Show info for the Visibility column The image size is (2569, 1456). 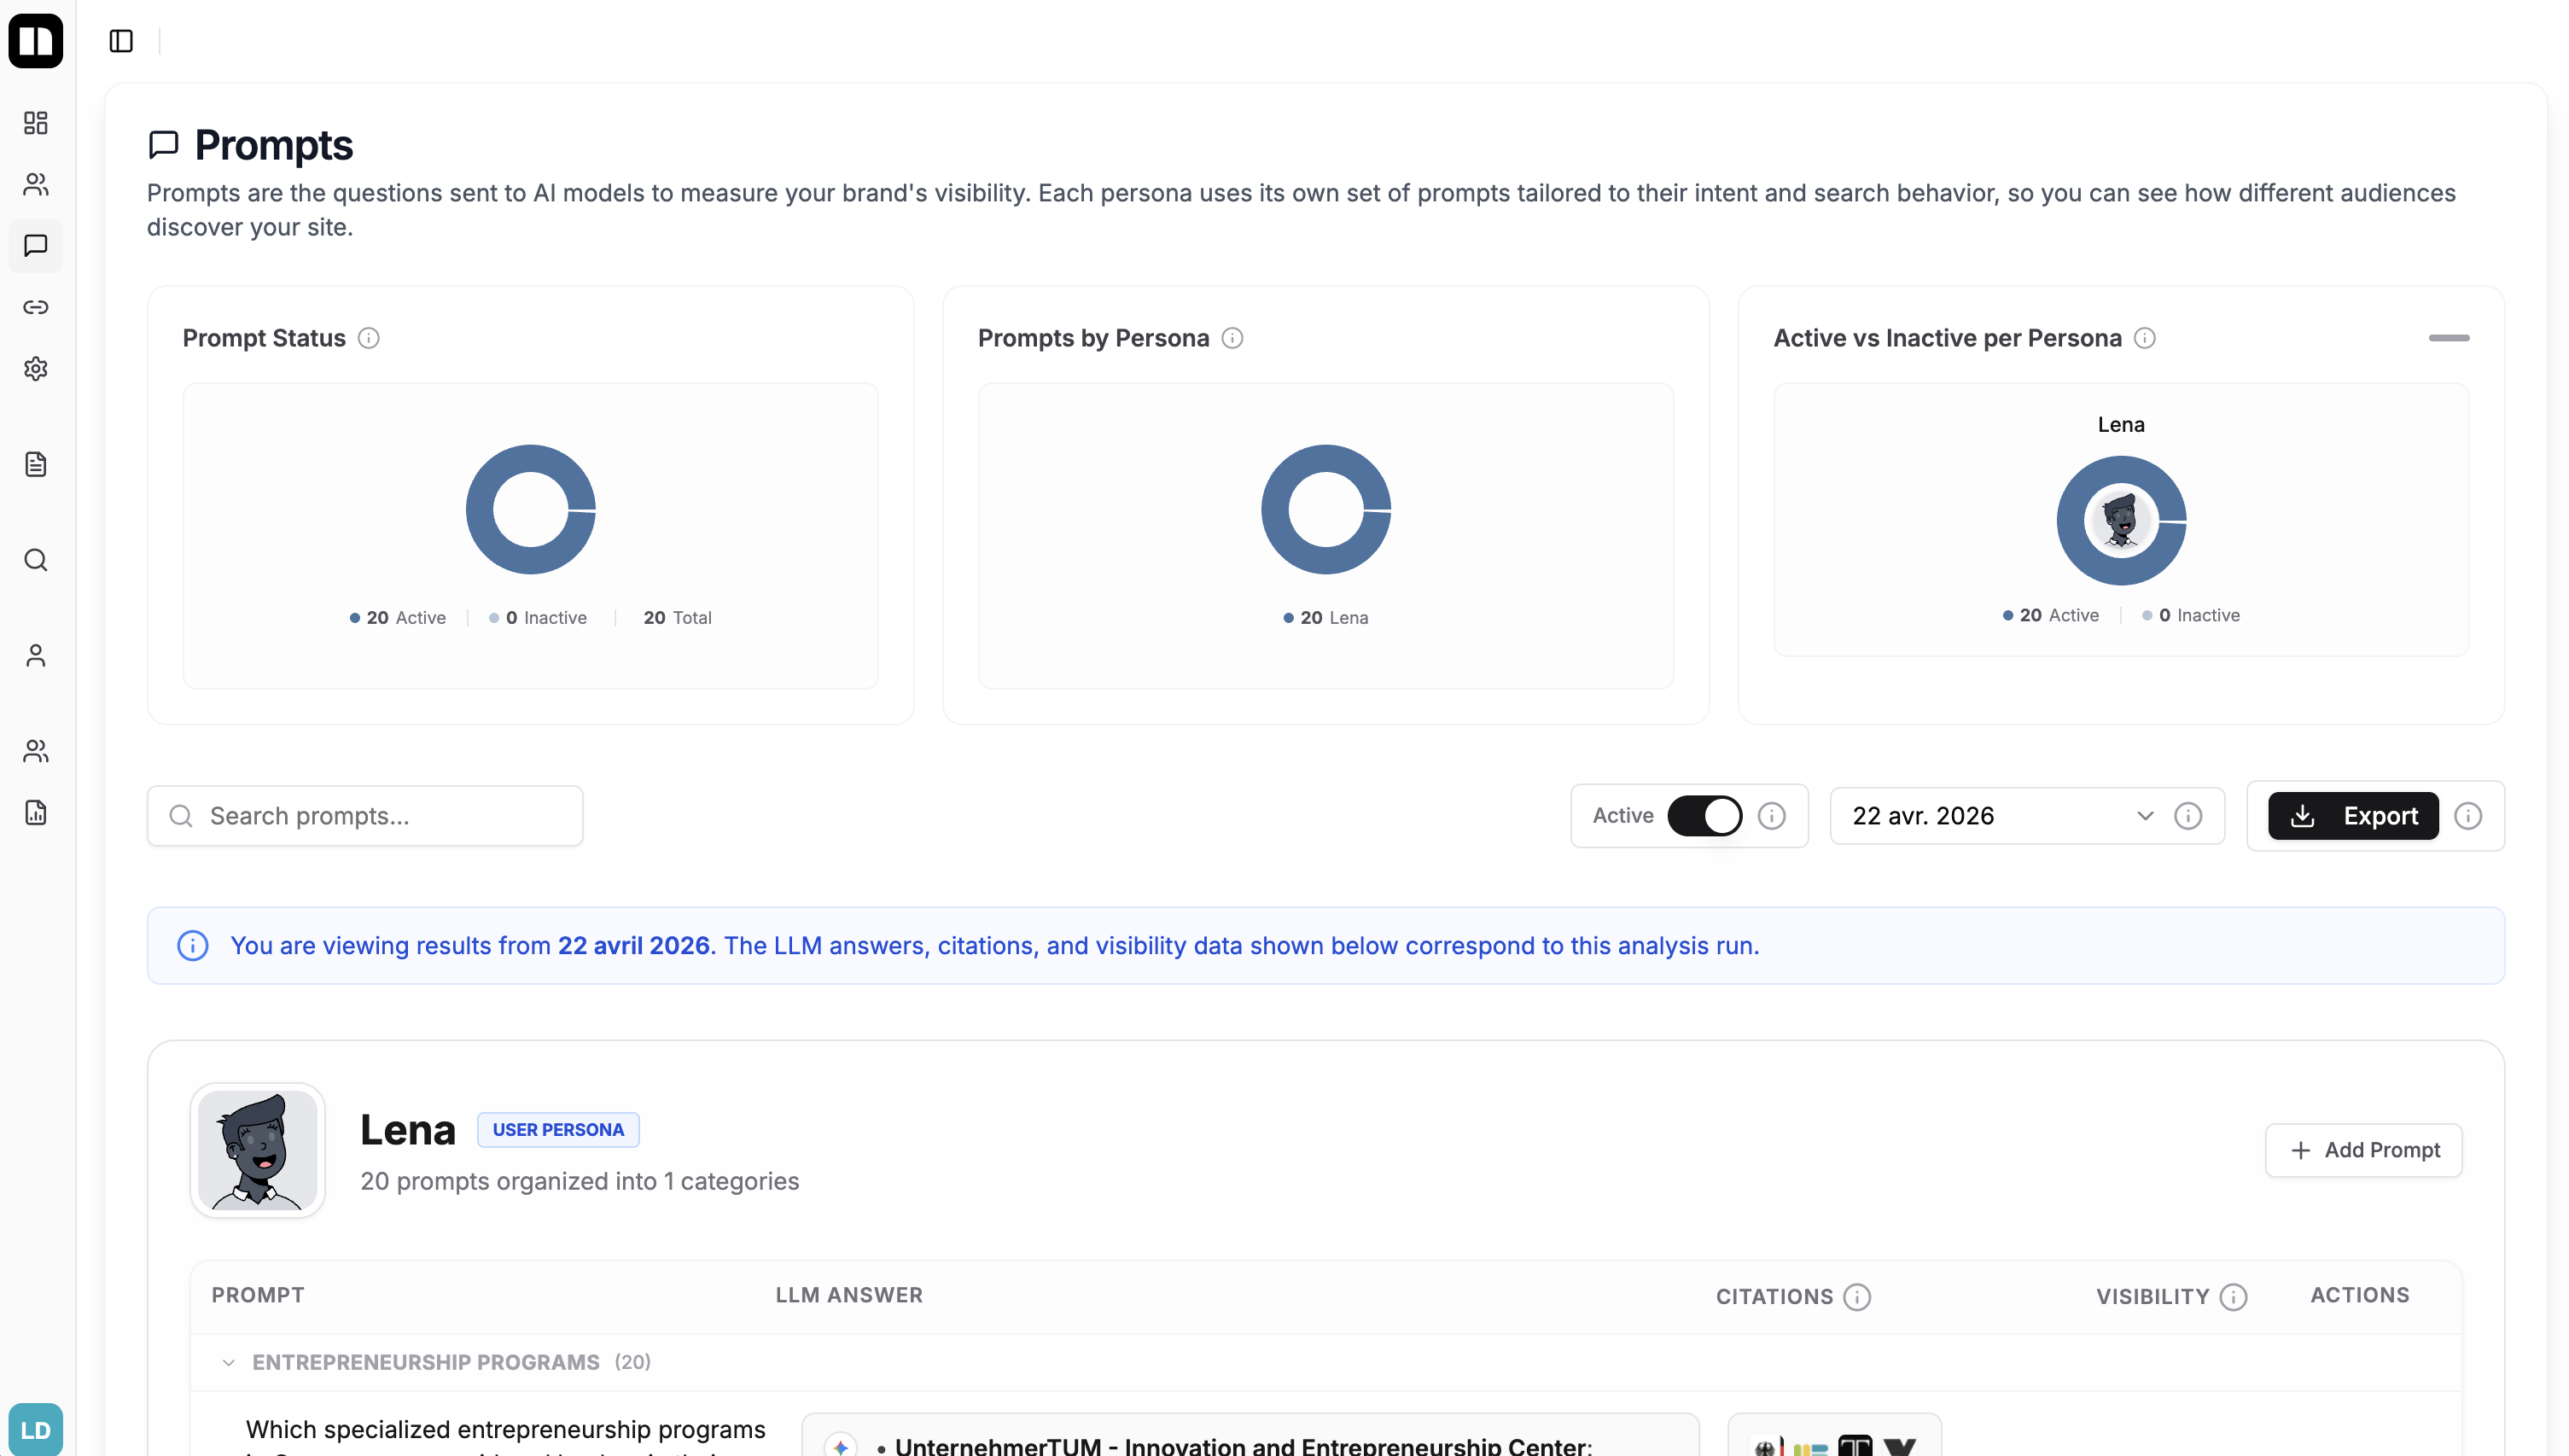coord(2233,1297)
